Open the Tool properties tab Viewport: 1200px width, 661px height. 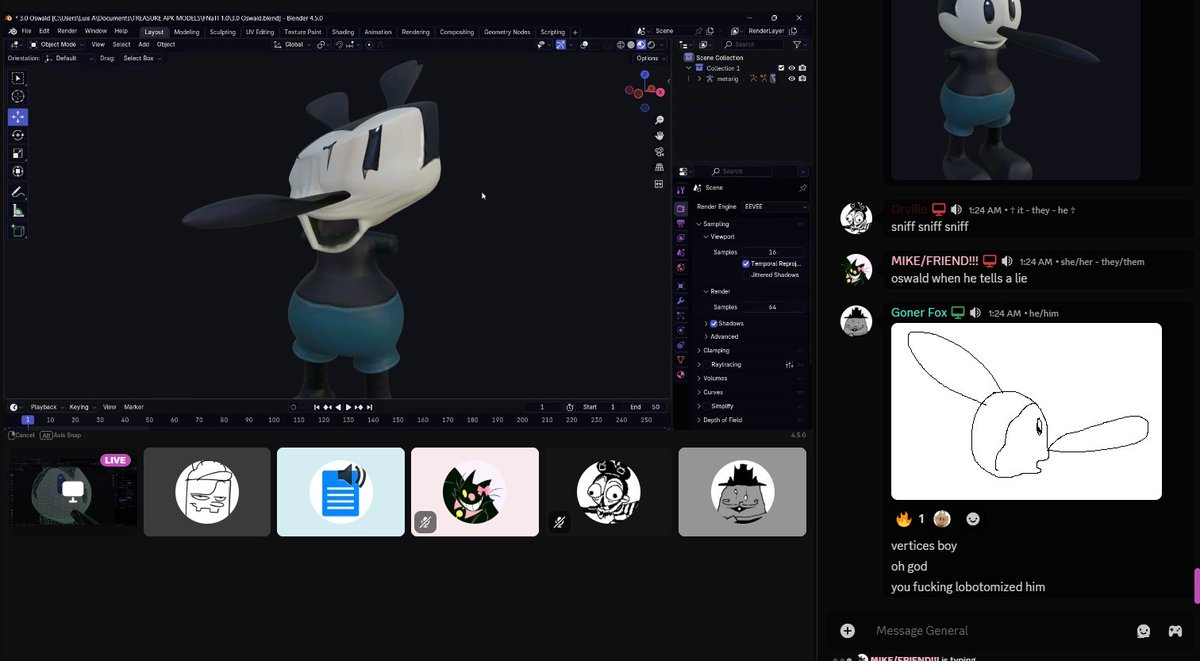coord(680,190)
